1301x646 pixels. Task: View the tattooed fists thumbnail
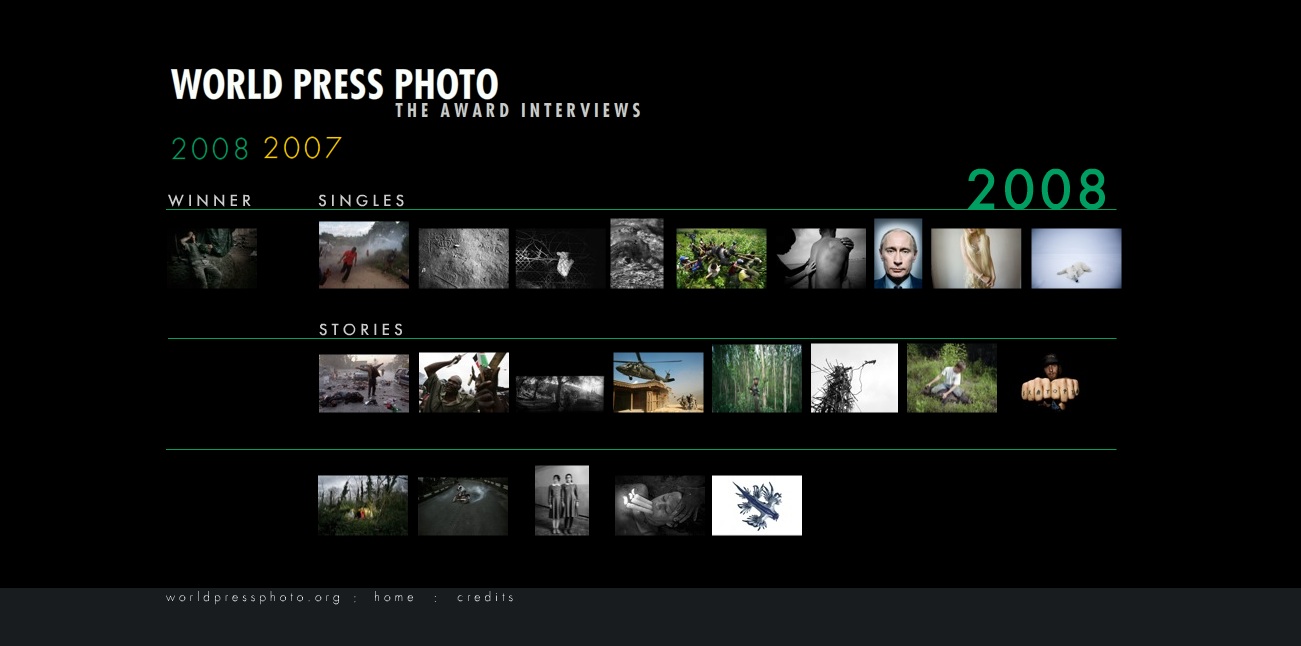[1048, 382]
